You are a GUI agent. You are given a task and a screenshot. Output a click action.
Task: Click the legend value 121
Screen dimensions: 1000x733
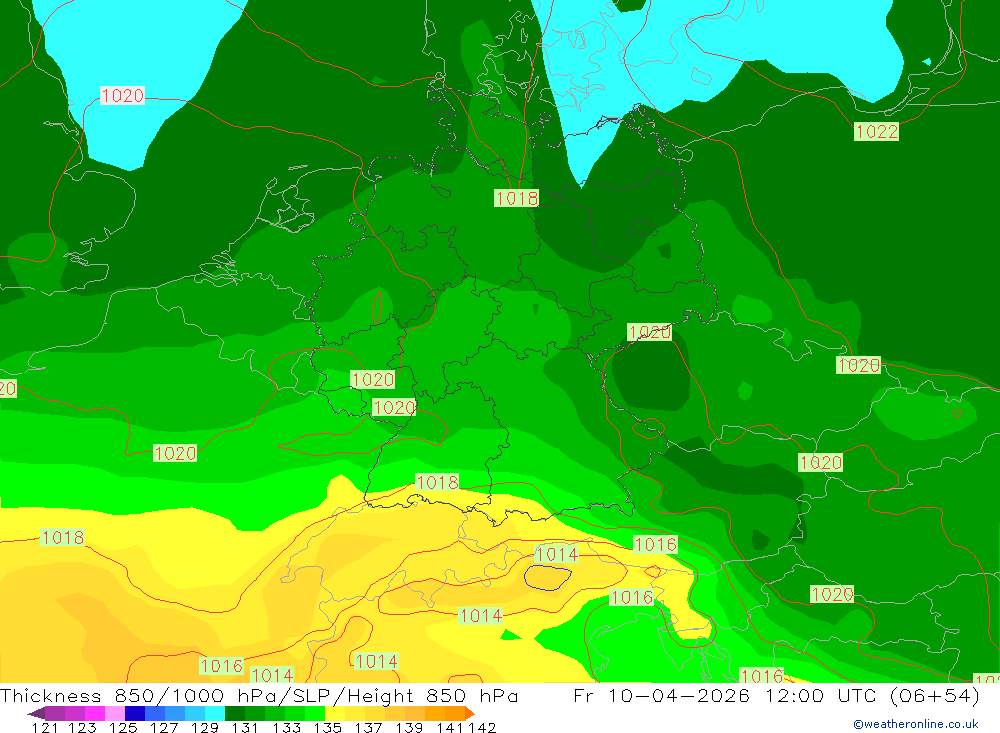(45, 727)
